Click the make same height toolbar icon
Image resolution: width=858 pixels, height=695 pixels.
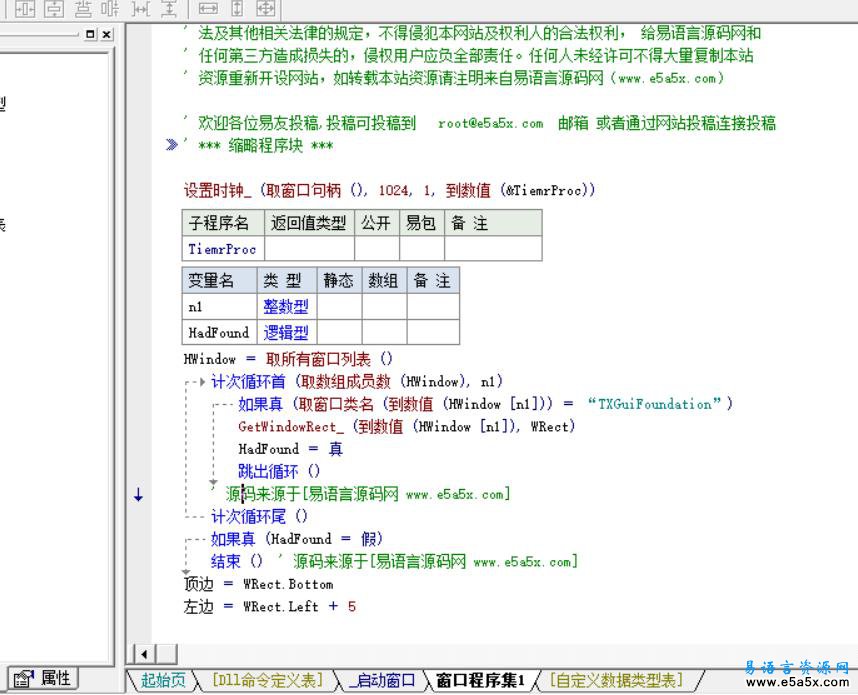click(x=237, y=8)
